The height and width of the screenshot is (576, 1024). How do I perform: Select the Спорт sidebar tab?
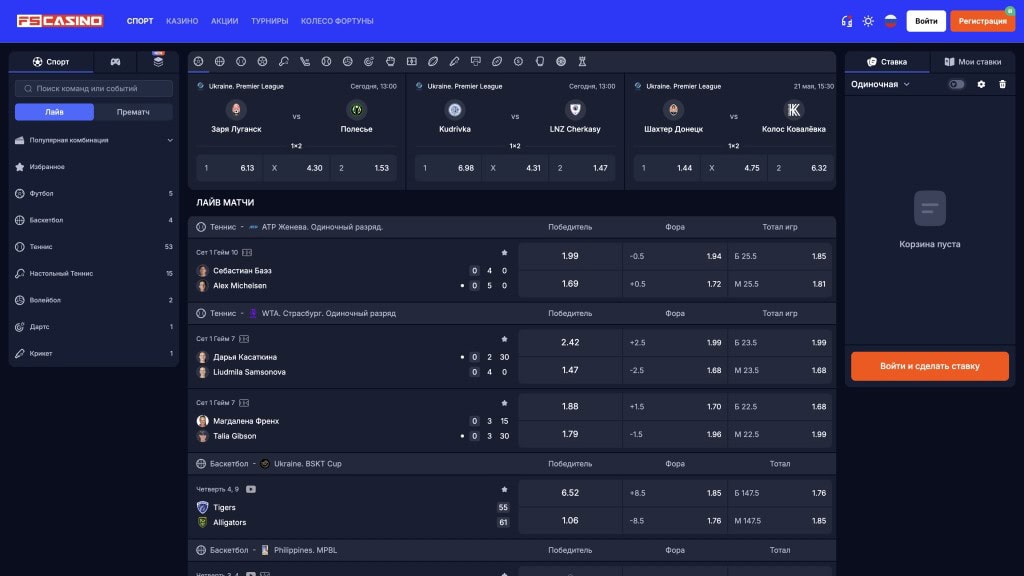point(51,61)
